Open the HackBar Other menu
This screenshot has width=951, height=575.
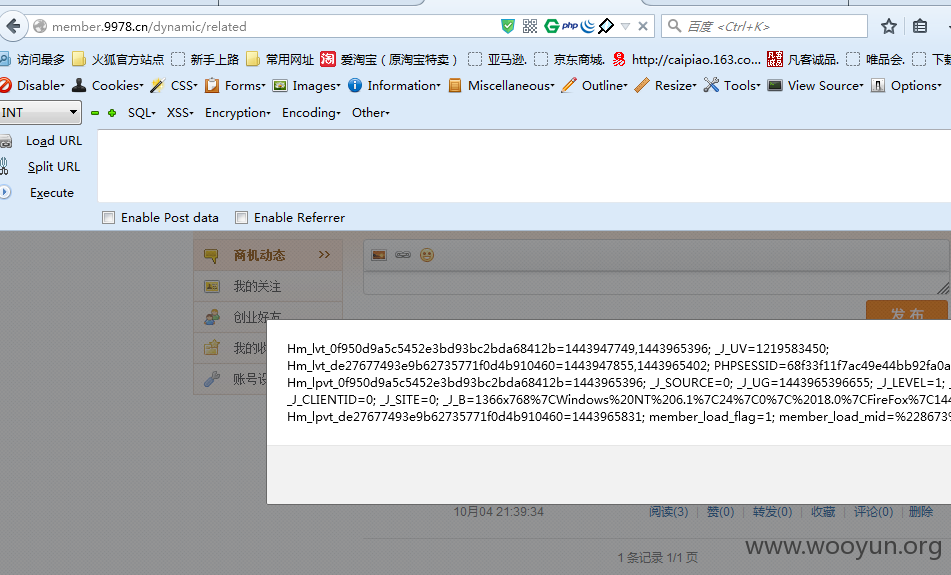point(371,113)
